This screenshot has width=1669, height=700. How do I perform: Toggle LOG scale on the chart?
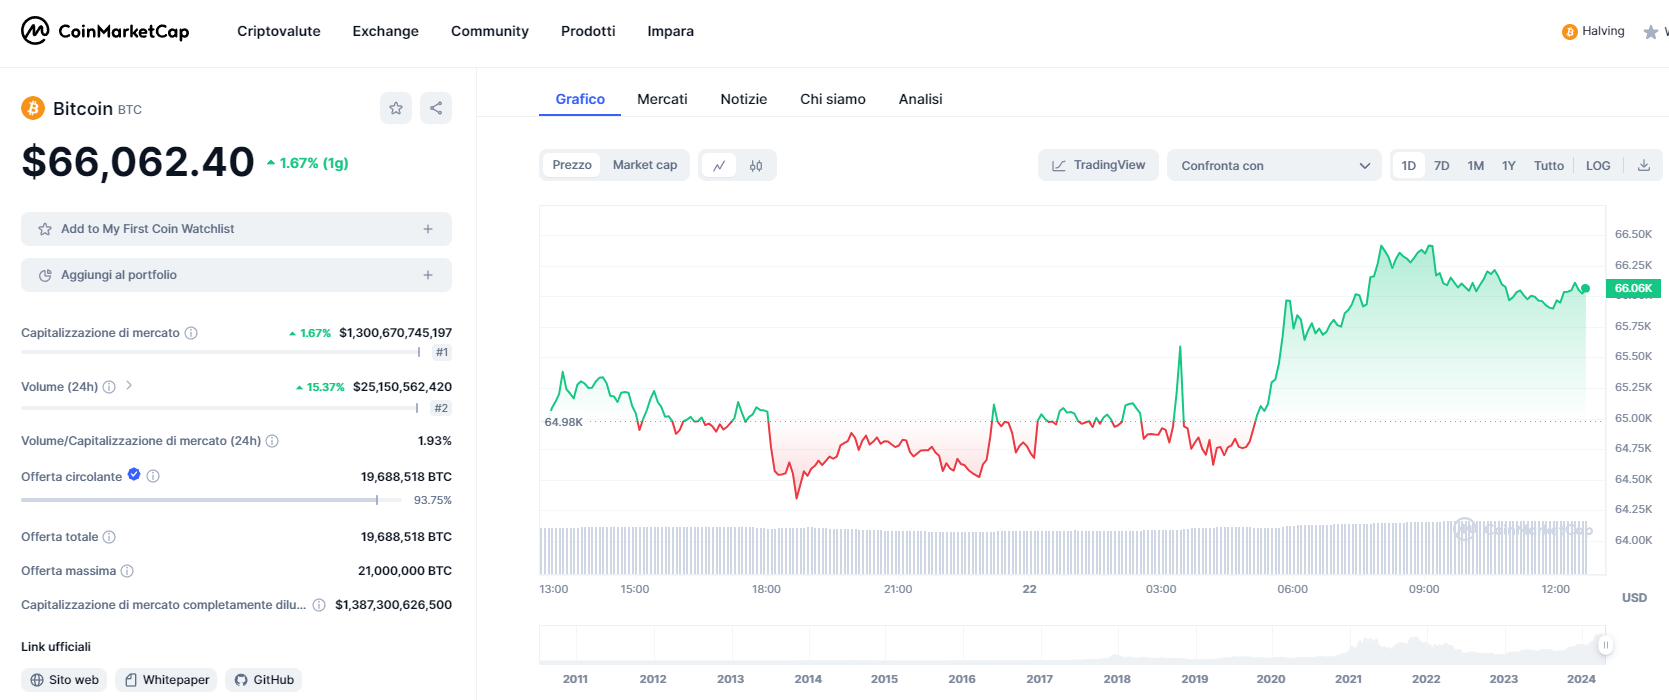tap(1598, 165)
